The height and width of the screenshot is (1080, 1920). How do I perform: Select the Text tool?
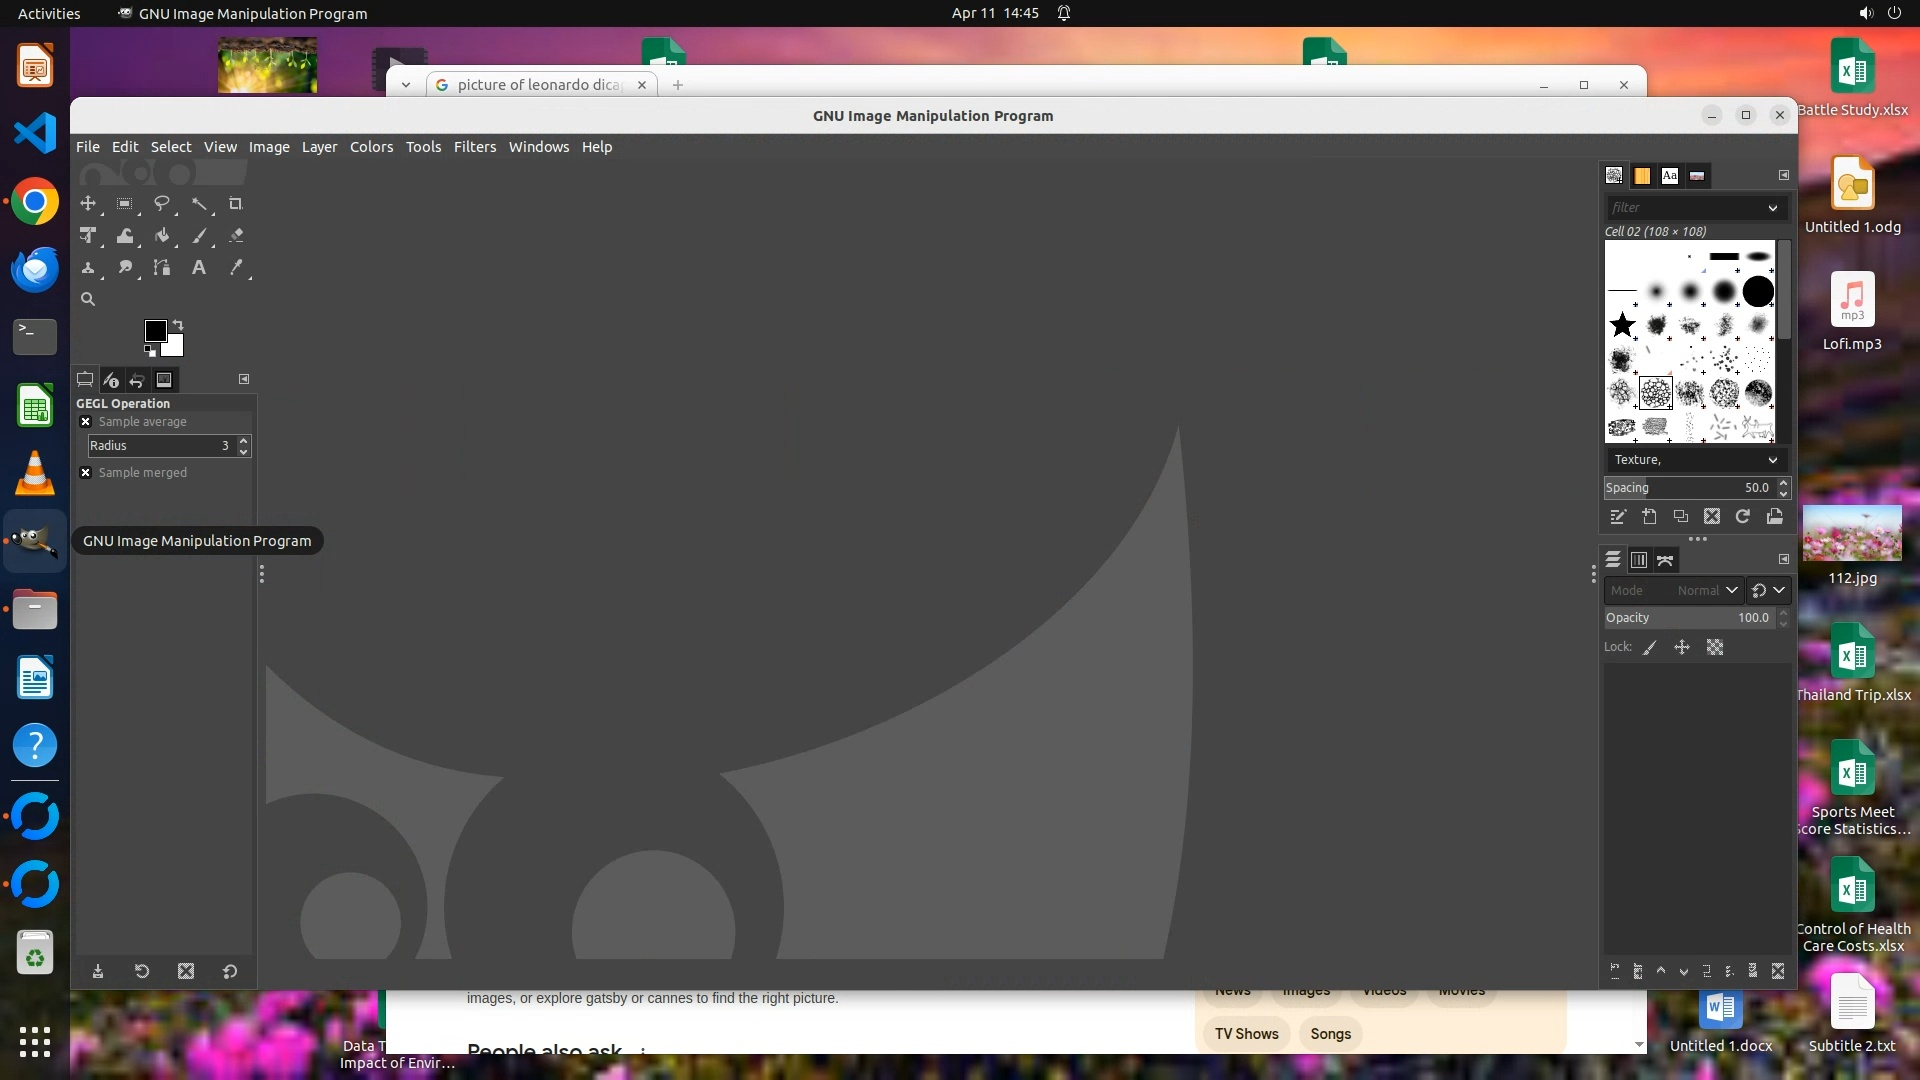coord(199,268)
